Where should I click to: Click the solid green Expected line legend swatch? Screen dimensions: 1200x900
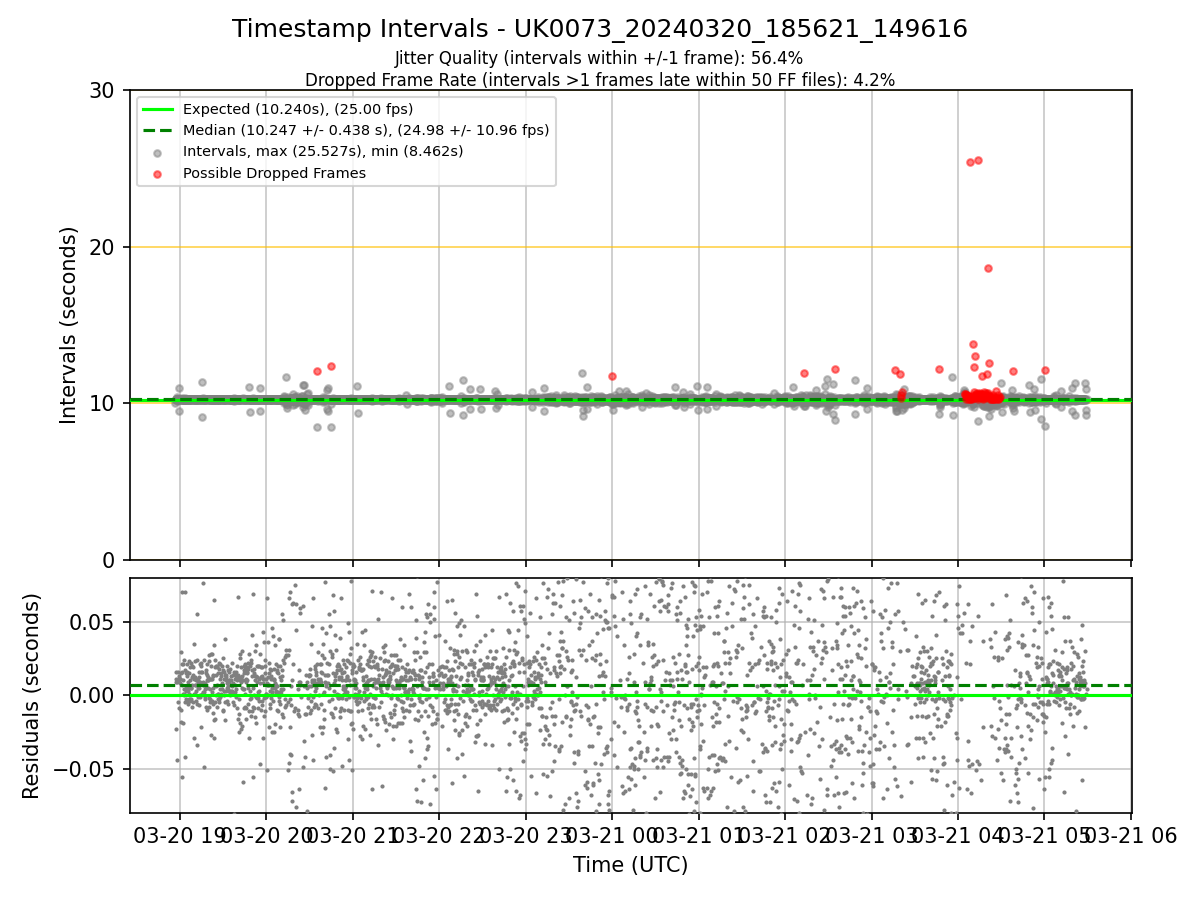click(158, 109)
